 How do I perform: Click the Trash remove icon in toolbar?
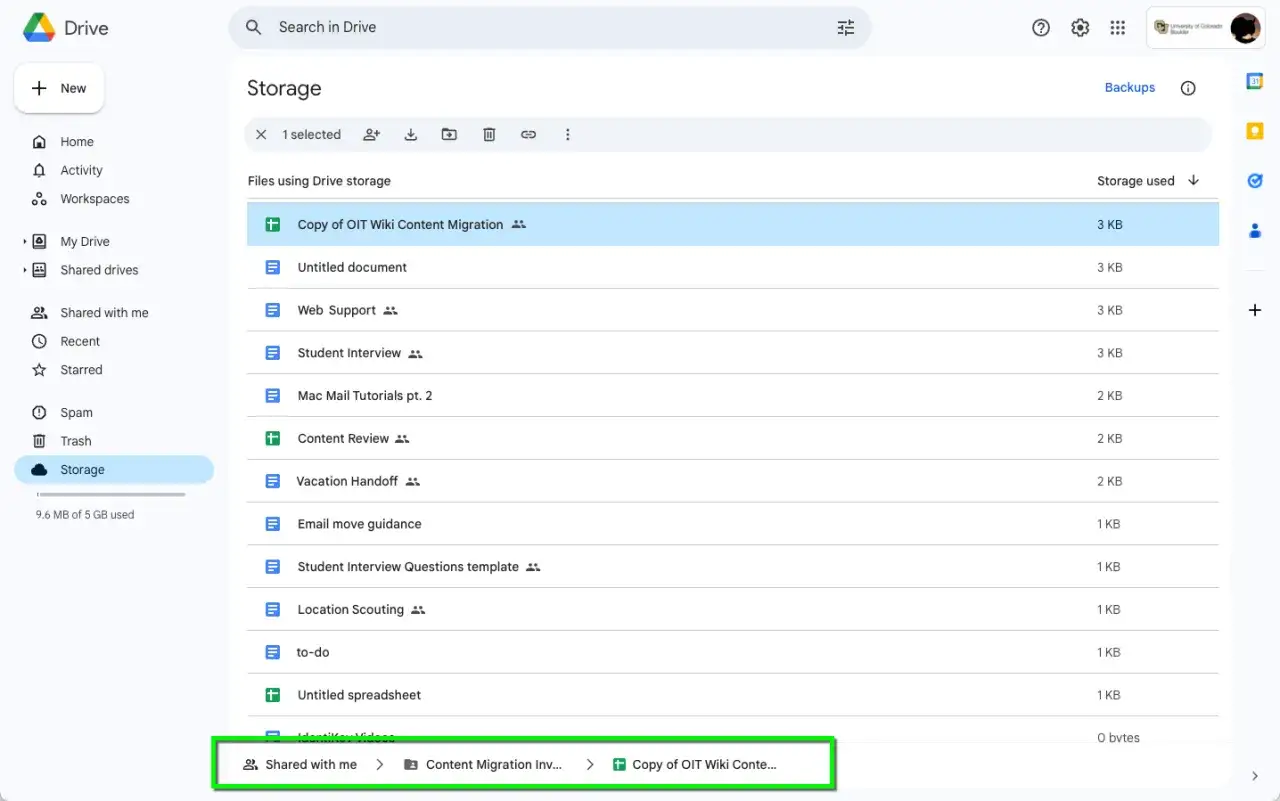click(489, 134)
